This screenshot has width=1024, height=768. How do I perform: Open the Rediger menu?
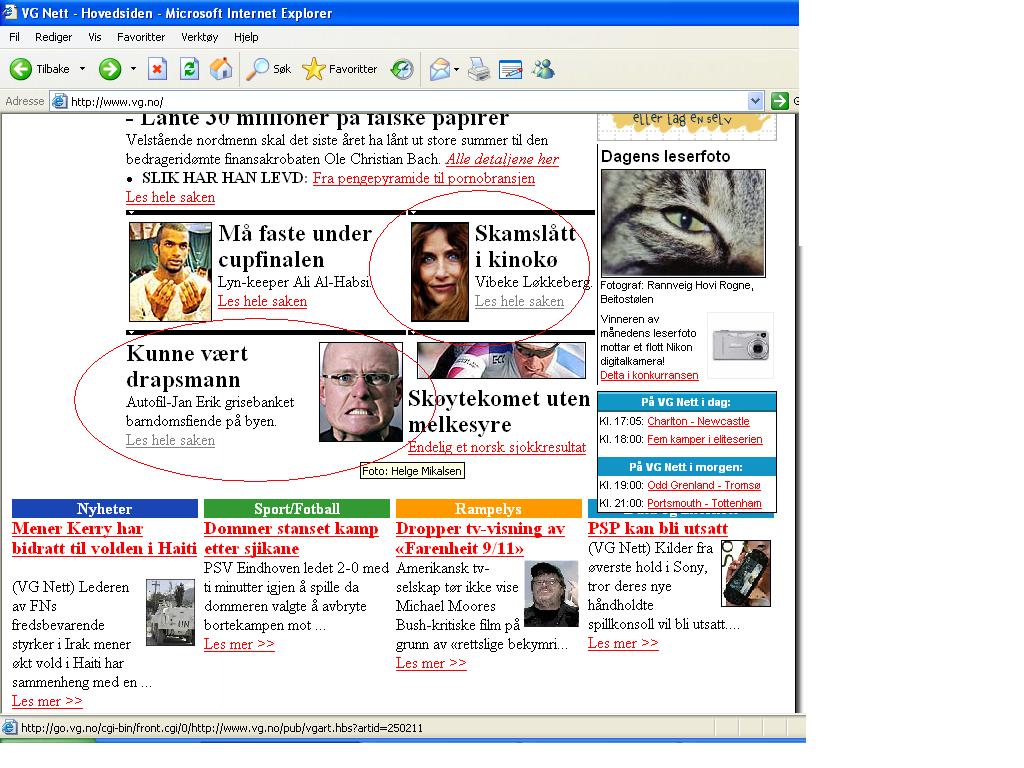point(54,37)
